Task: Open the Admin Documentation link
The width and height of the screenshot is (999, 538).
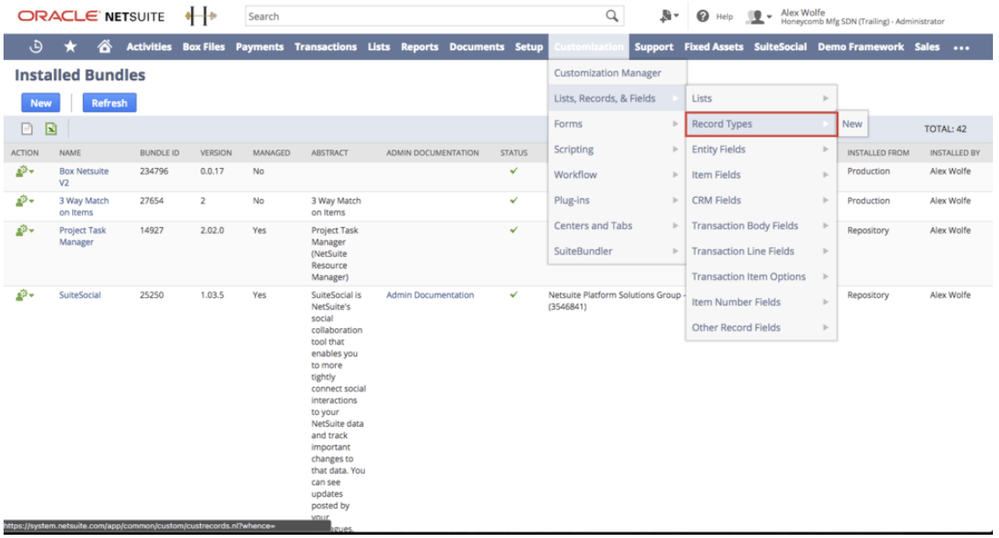Action: coord(430,294)
